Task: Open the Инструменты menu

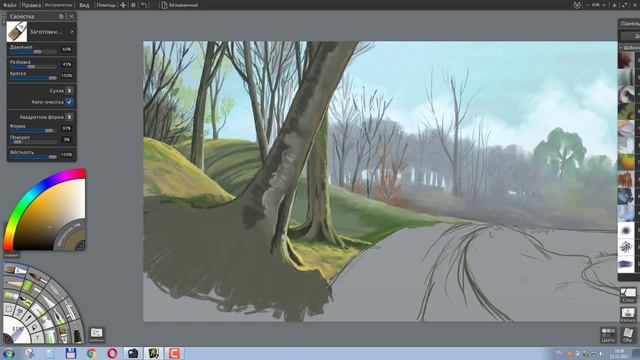Action: pos(58,5)
